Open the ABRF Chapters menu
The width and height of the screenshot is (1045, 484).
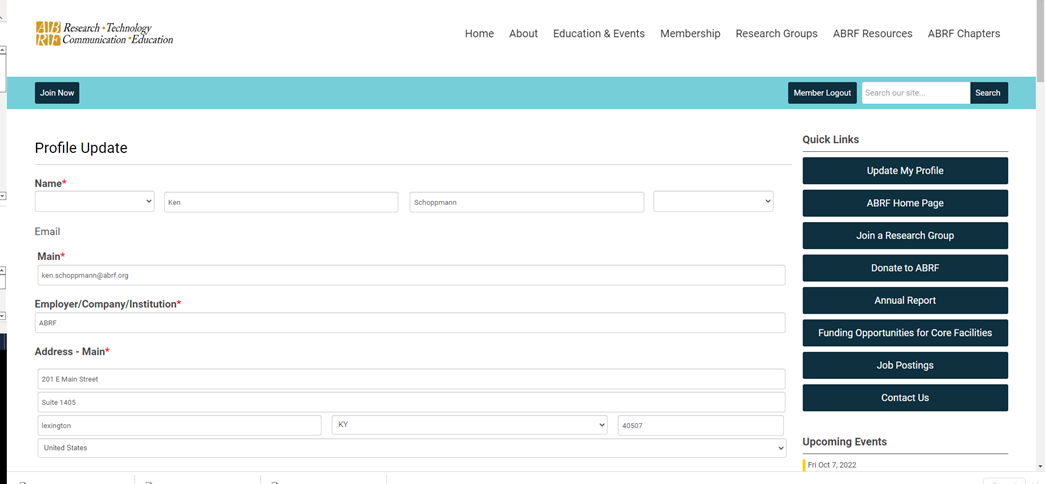click(964, 33)
